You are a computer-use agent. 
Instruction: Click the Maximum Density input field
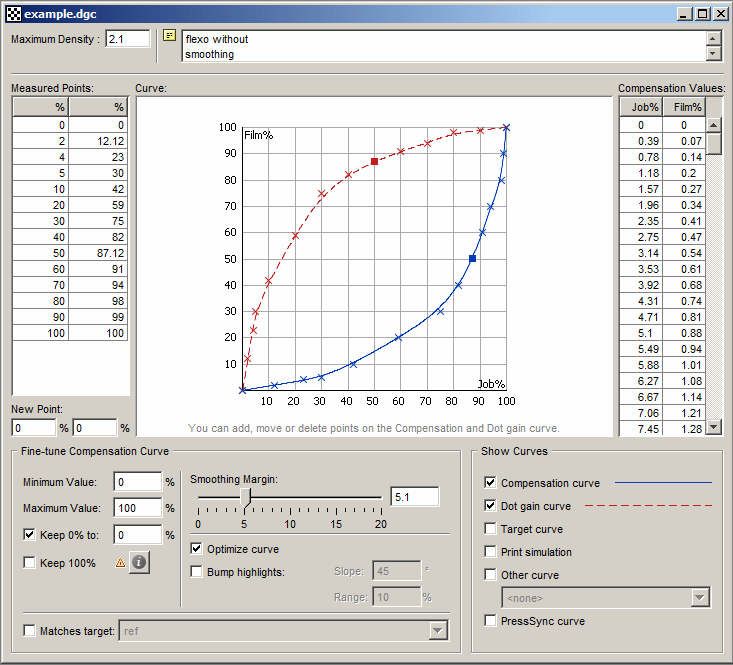point(128,39)
